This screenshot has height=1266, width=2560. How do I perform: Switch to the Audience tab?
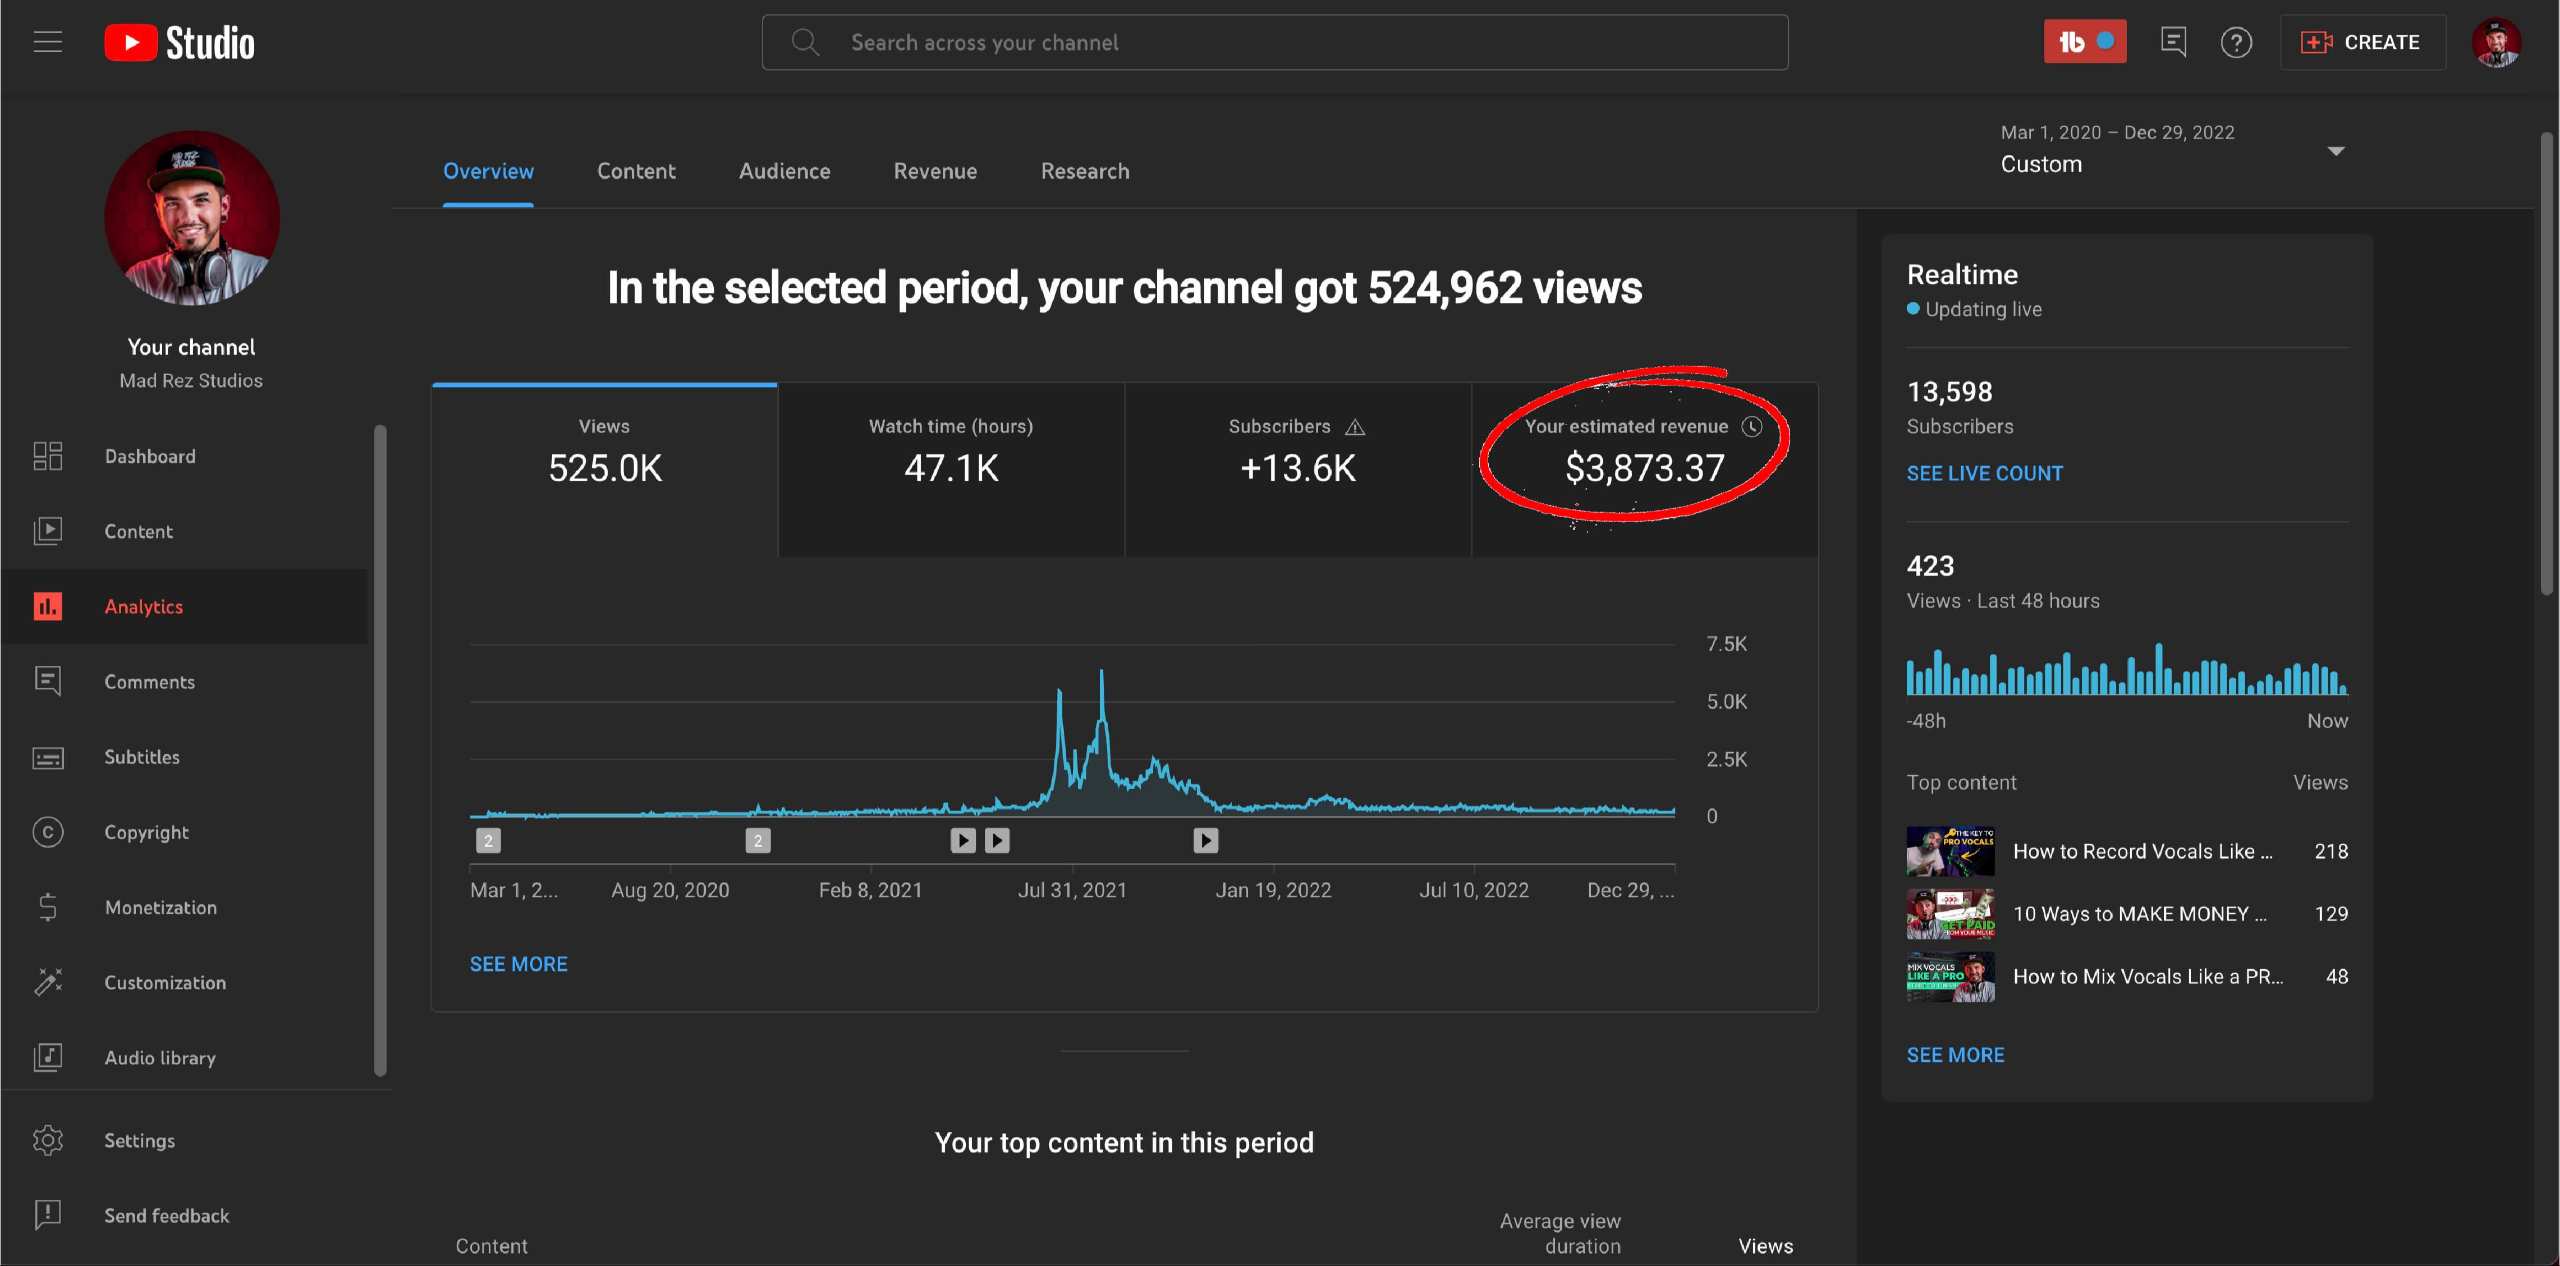(784, 171)
